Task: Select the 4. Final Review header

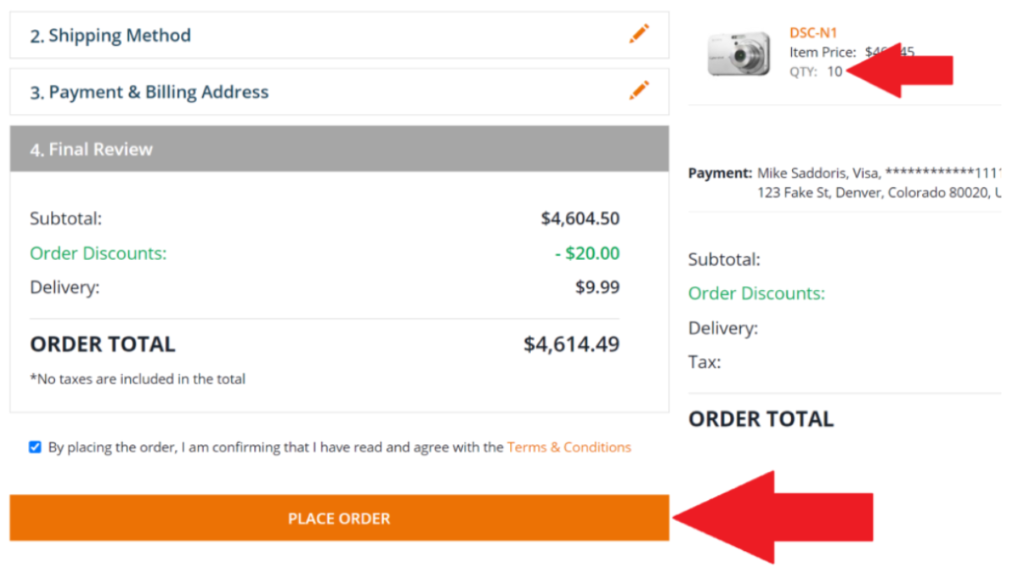Action: (339, 149)
